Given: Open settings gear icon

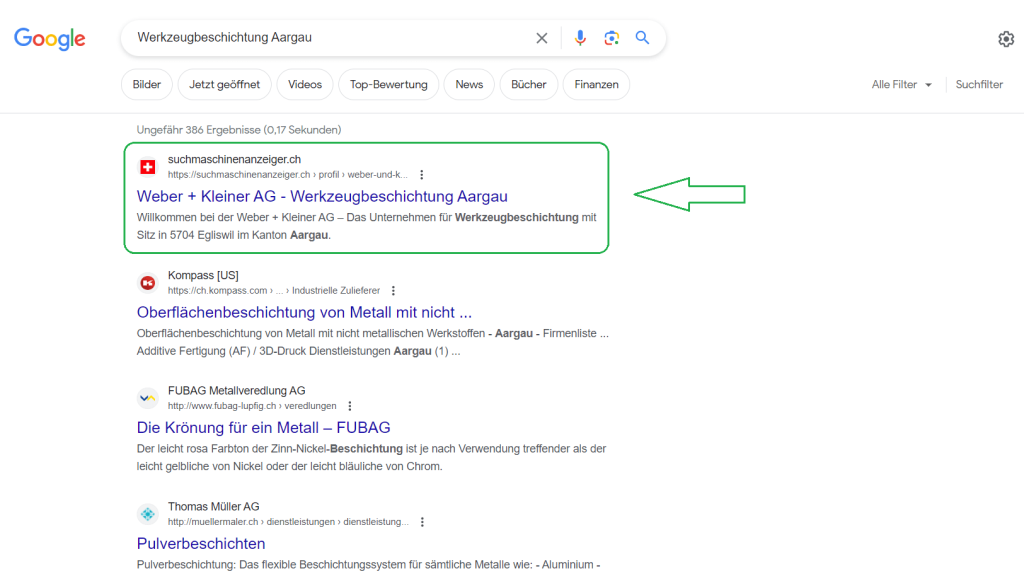Looking at the screenshot, I should point(1006,39).
